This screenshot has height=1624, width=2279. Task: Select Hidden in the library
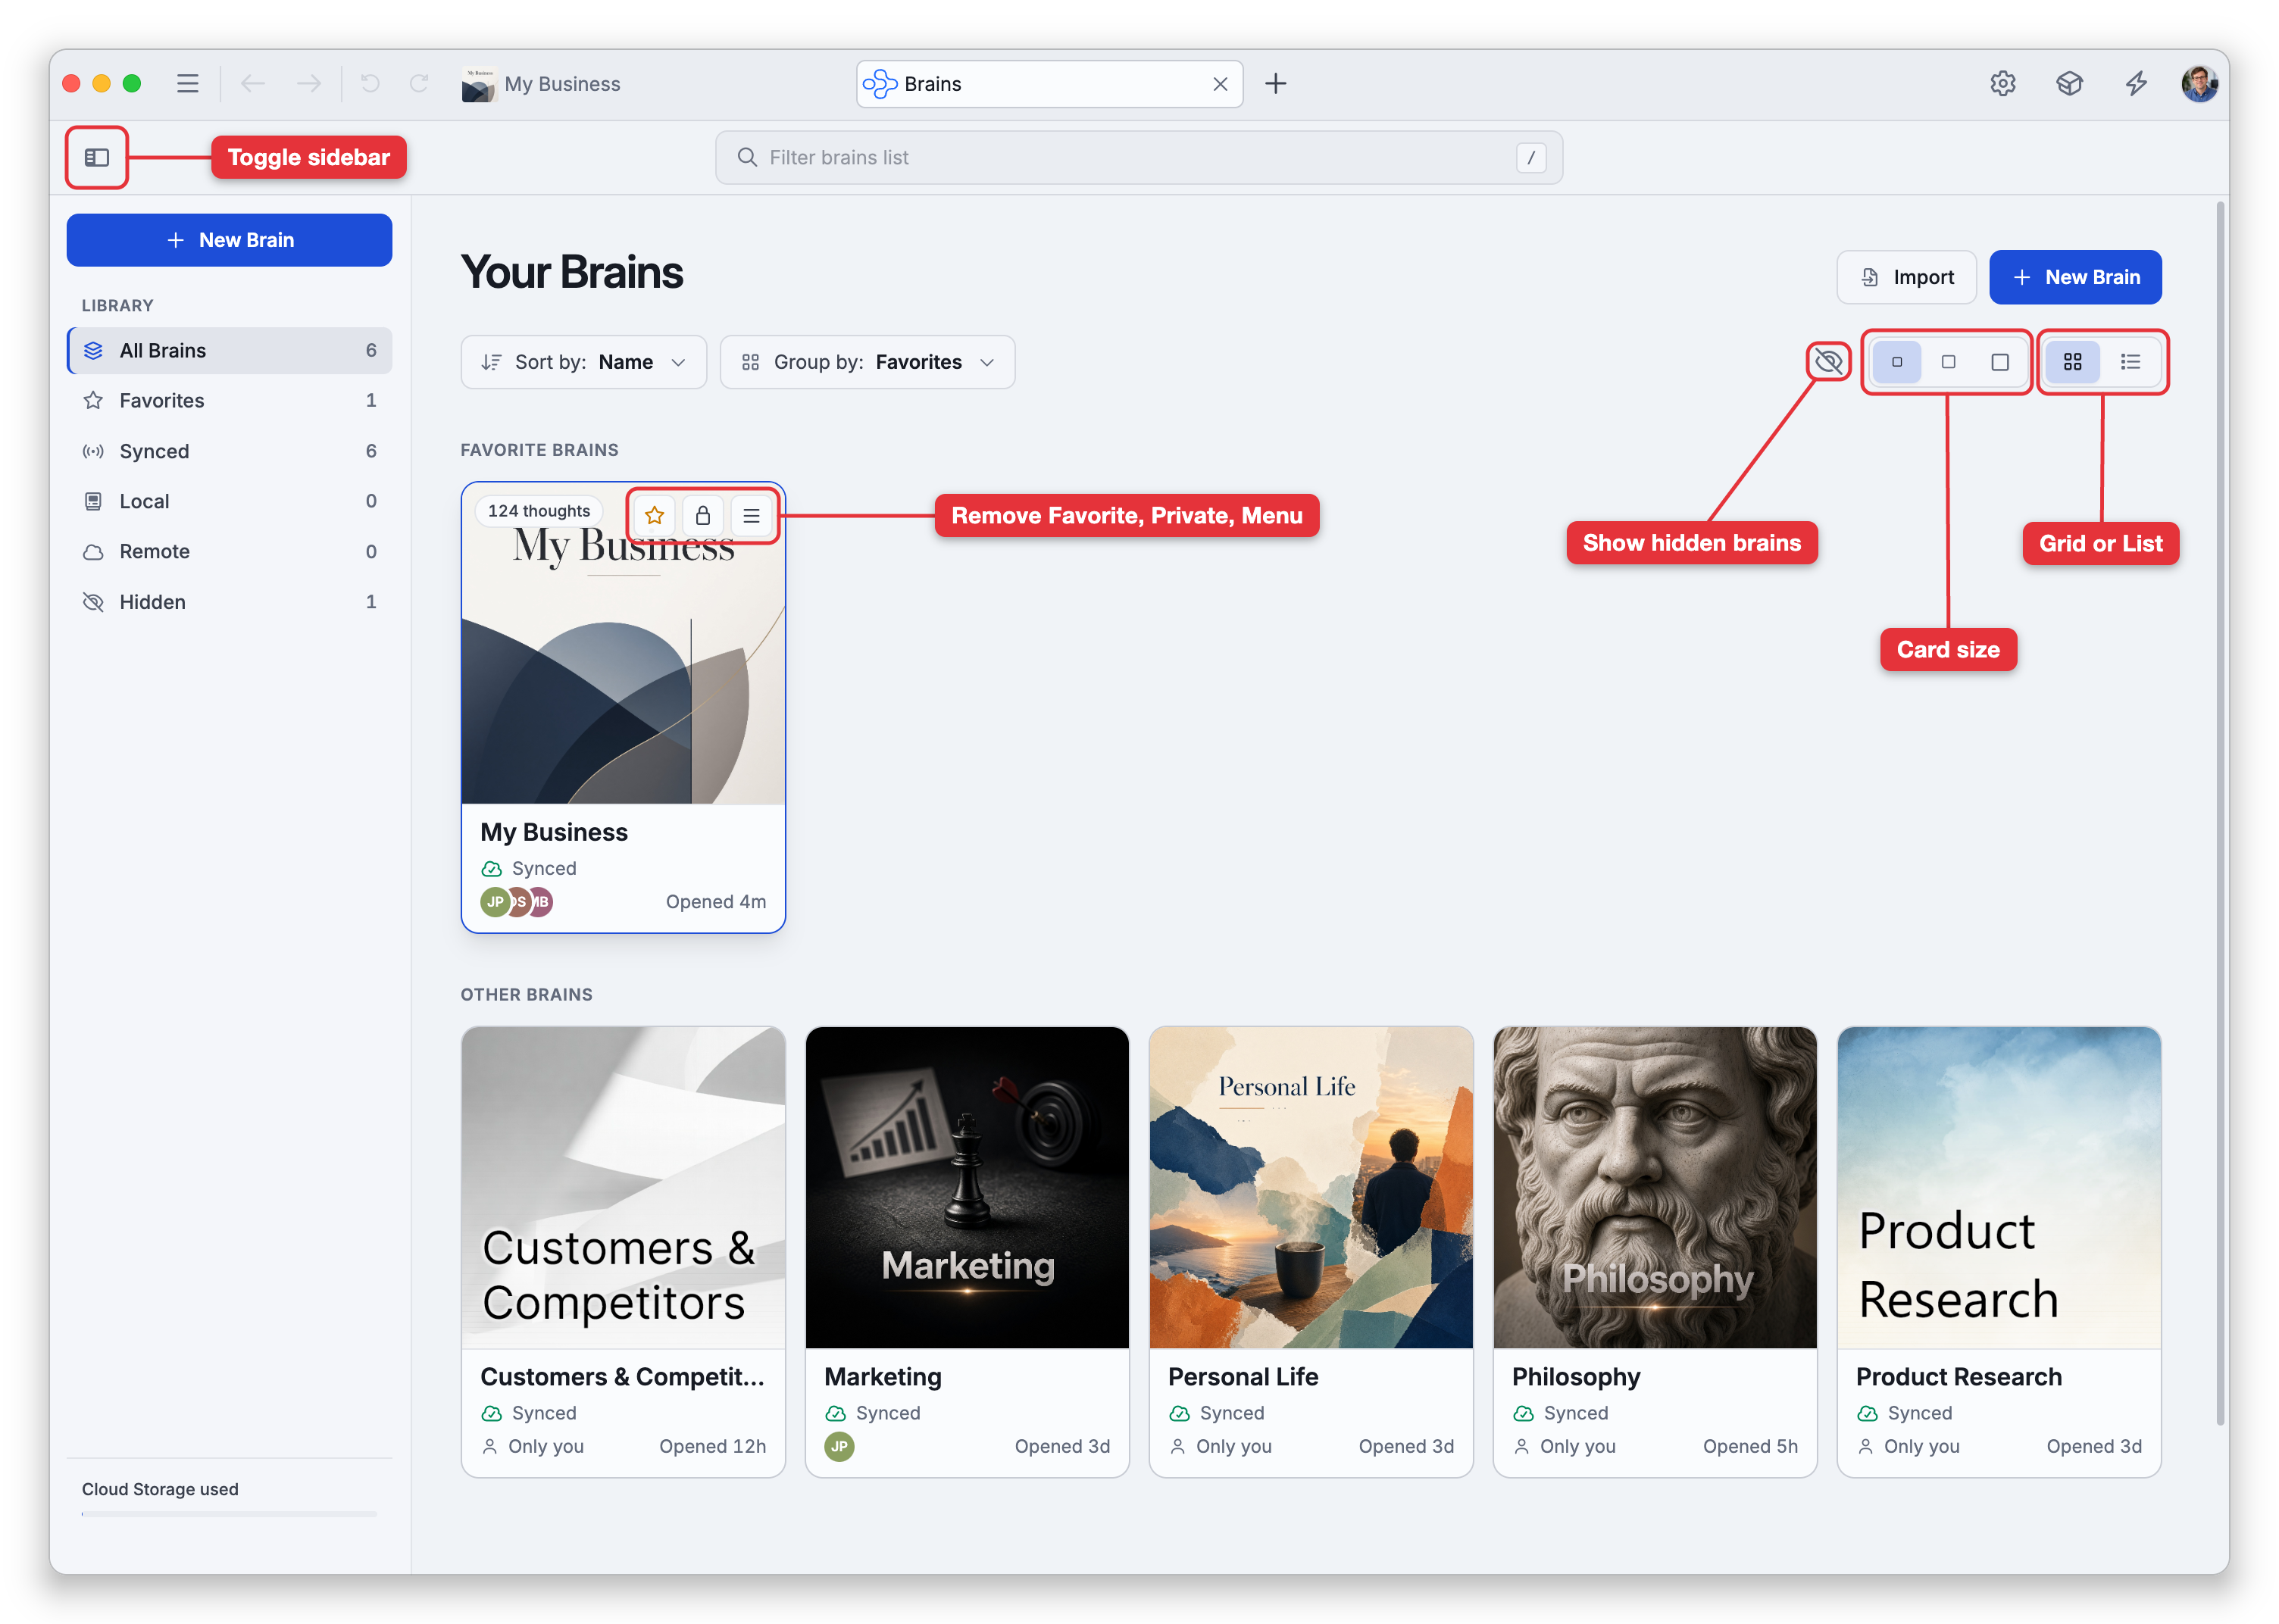coord(229,602)
